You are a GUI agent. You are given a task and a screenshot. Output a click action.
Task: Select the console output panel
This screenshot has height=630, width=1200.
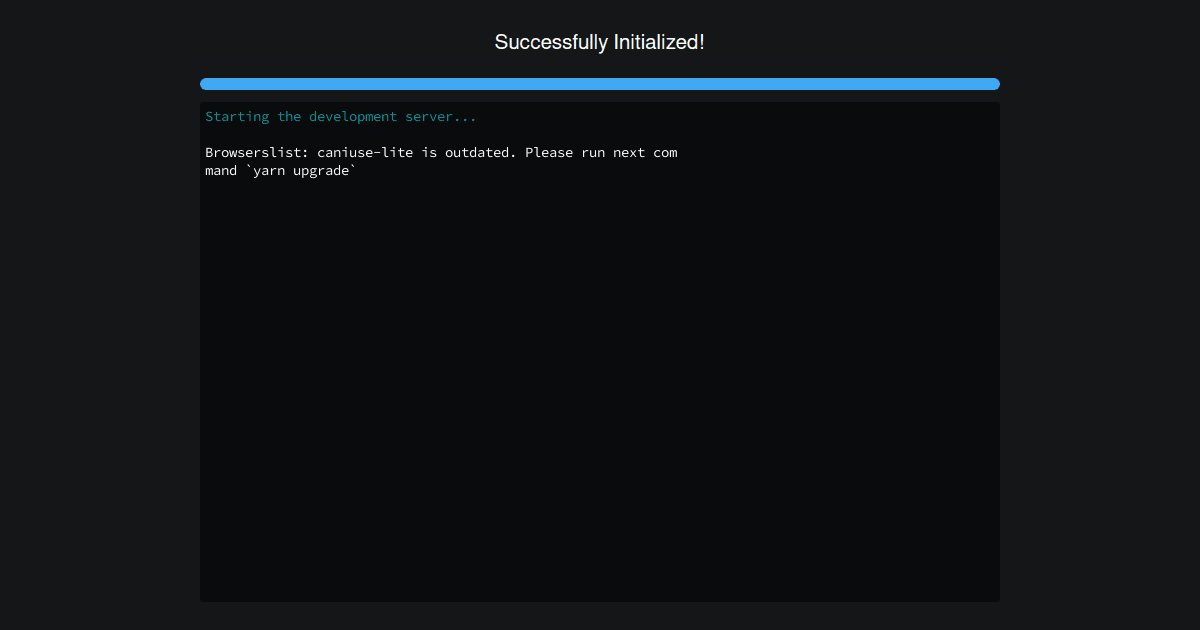coord(600,350)
